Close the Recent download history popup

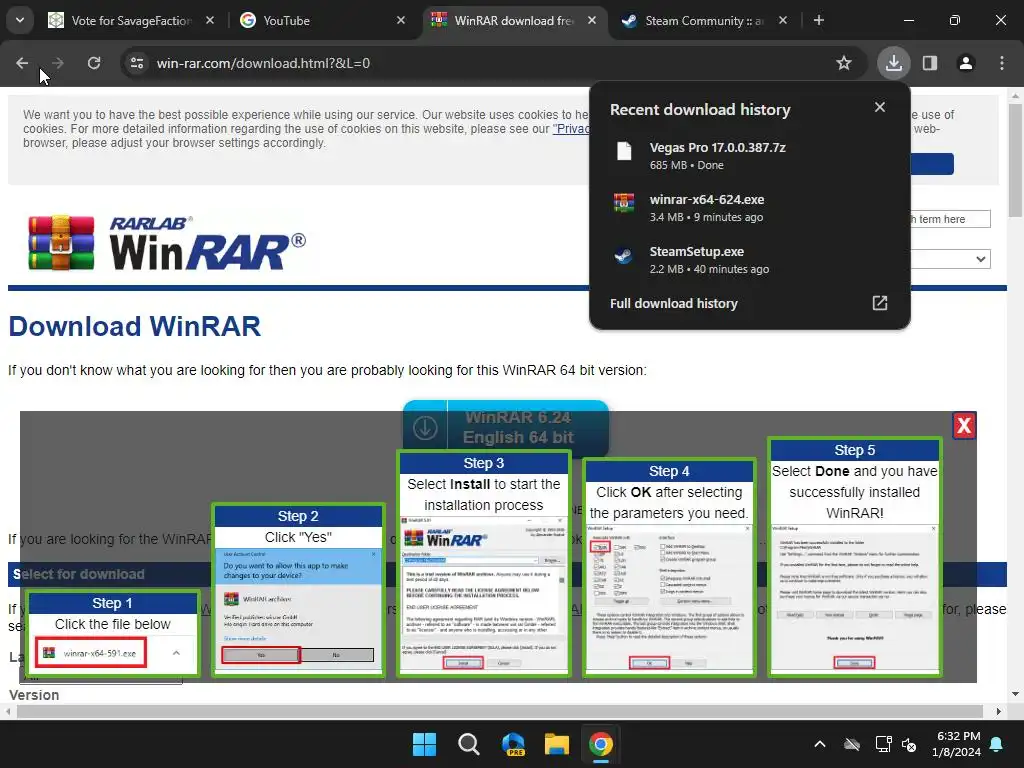tap(880, 107)
